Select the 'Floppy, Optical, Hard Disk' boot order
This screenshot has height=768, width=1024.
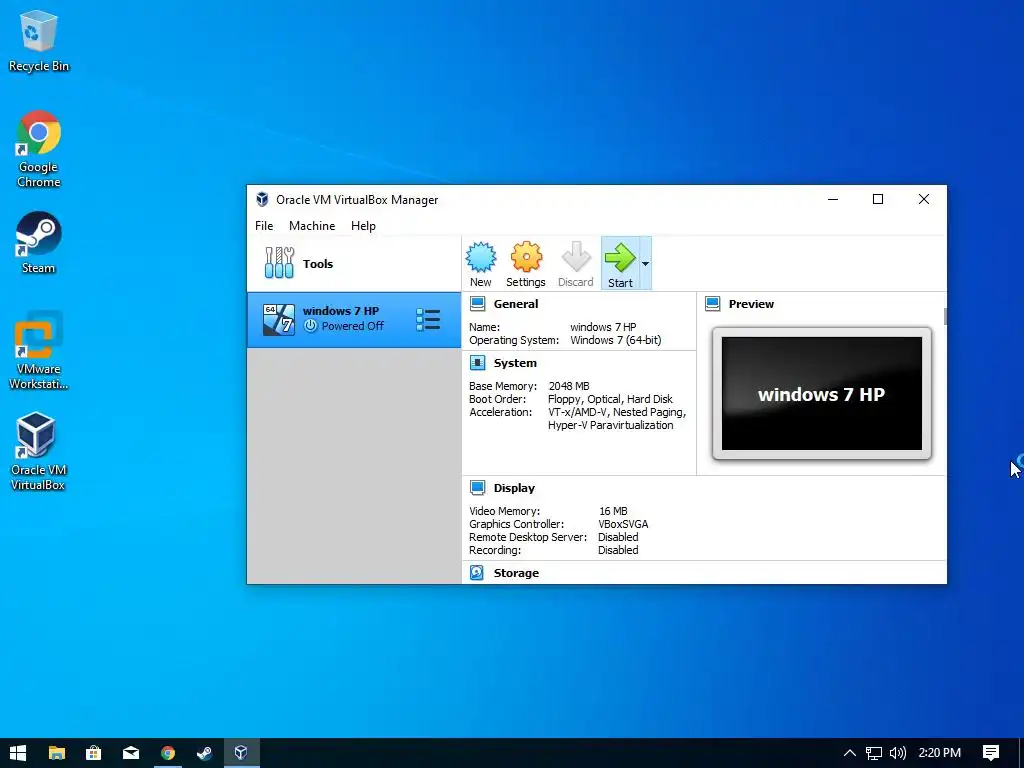coord(610,399)
